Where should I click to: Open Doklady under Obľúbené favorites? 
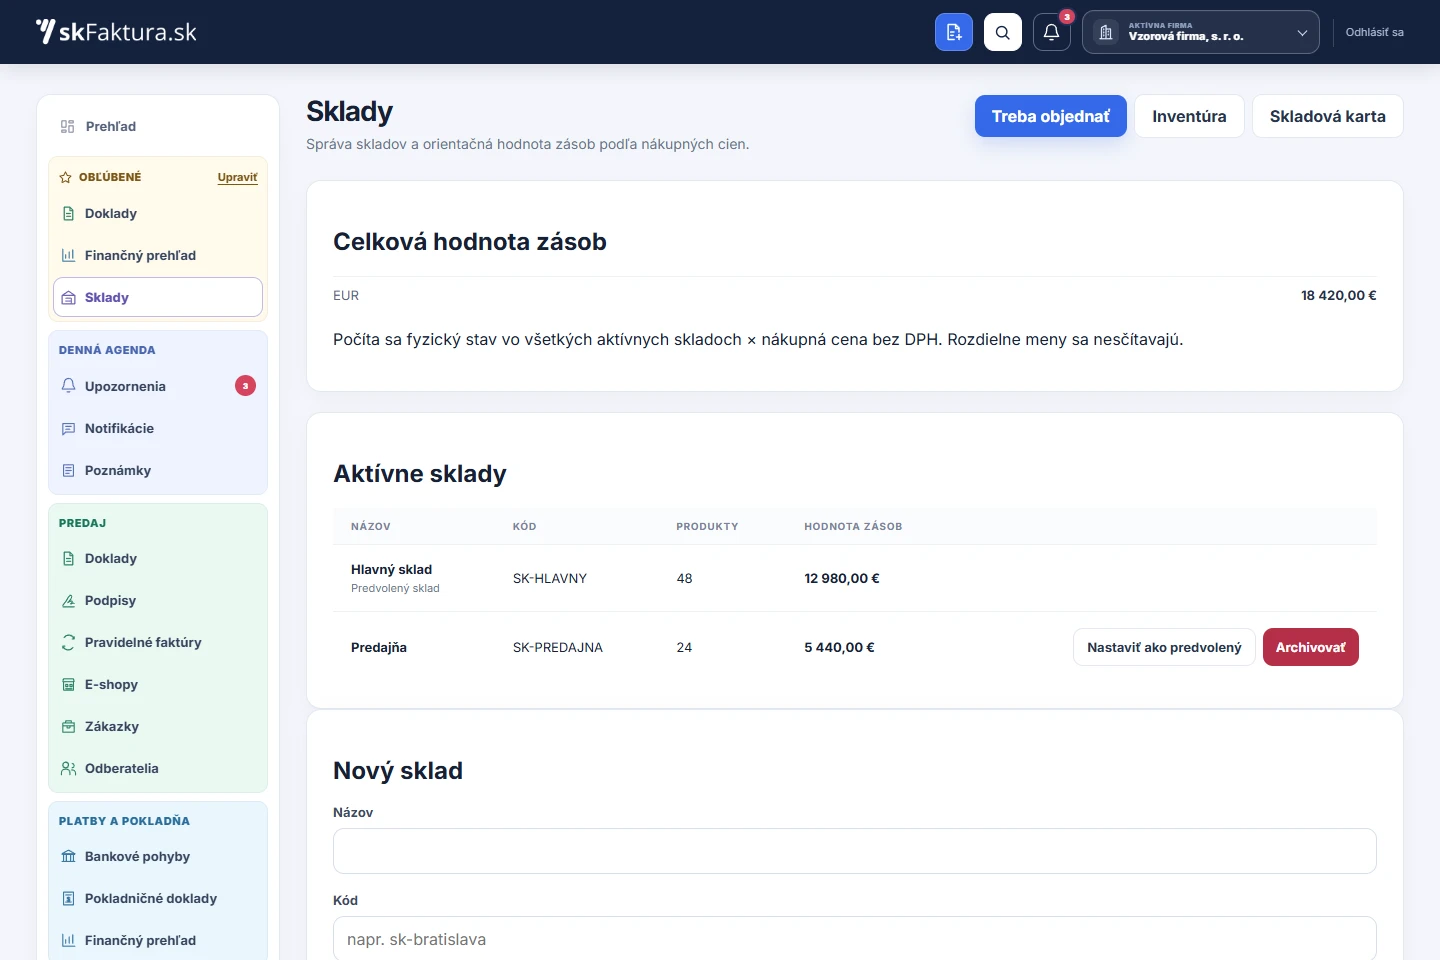pyautogui.click(x=158, y=214)
